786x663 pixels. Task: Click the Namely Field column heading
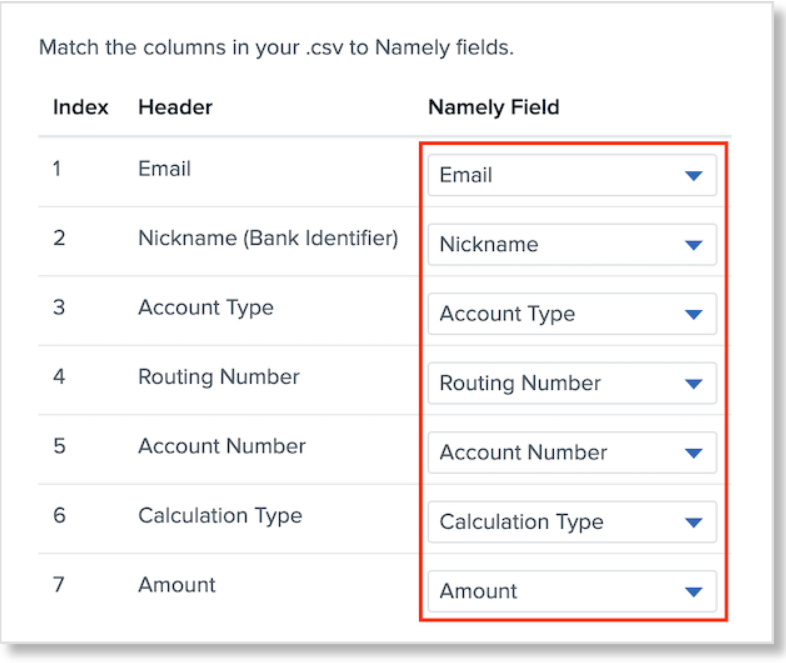coord(493,107)
